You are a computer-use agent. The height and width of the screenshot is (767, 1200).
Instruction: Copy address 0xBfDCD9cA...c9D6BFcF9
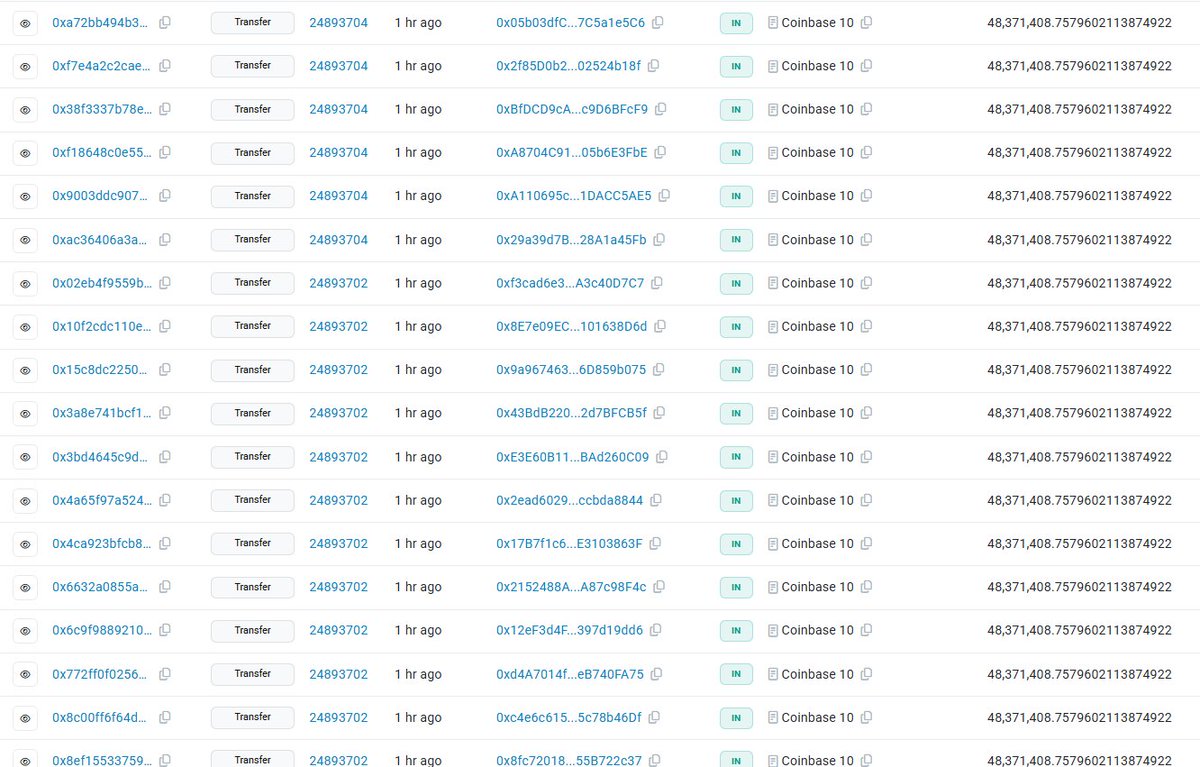click(660, 109)
